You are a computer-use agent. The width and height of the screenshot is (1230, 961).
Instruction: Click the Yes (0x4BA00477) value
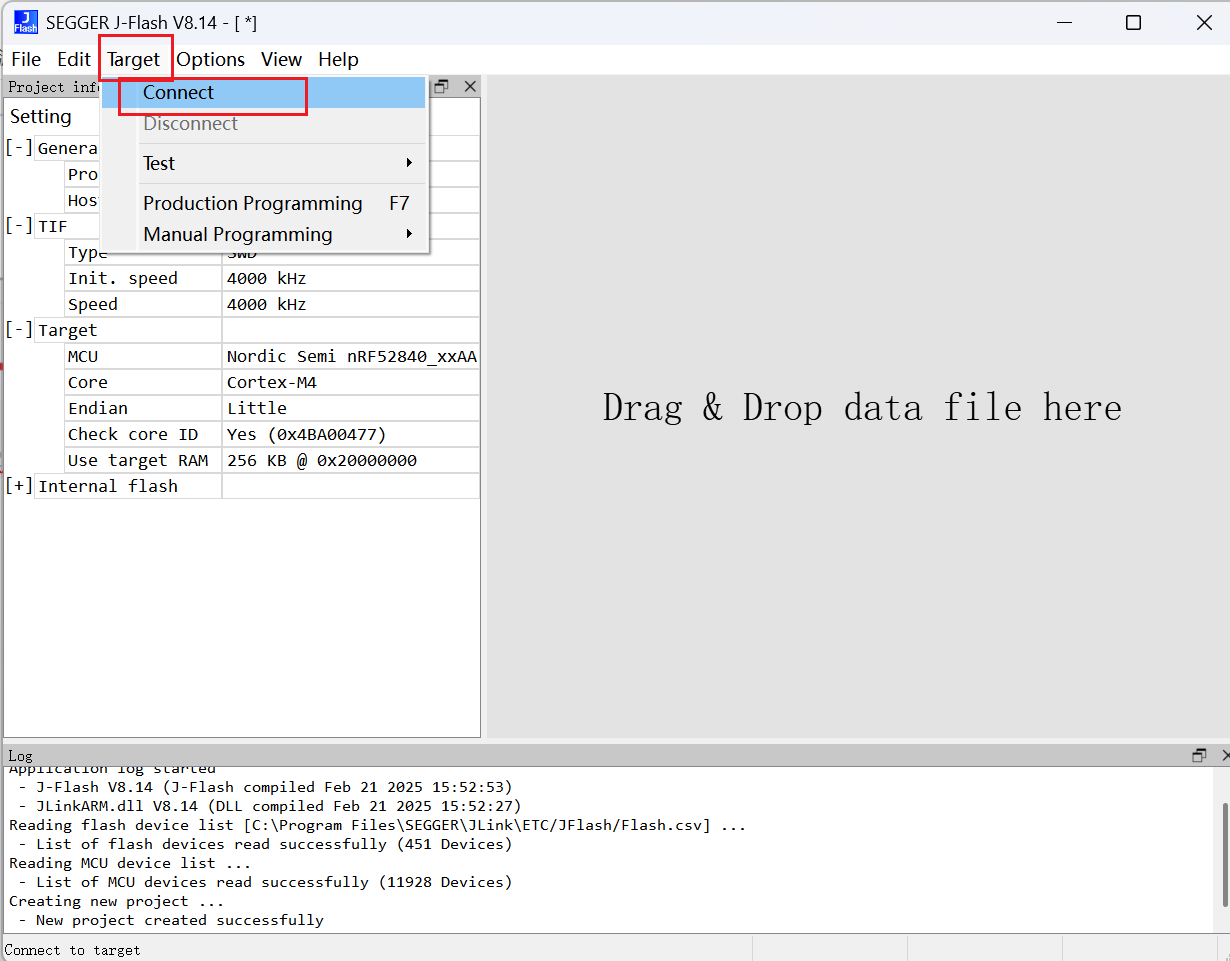307,434
